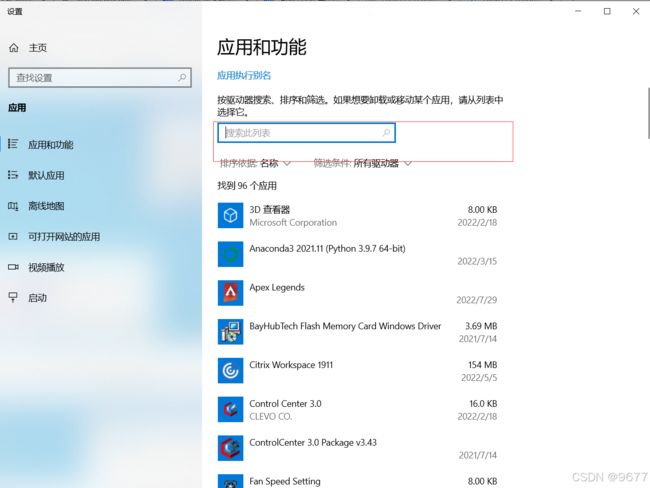Screen dimensions: 650x488
Task: Go to 视频播放 page
Action: point(101,267)
